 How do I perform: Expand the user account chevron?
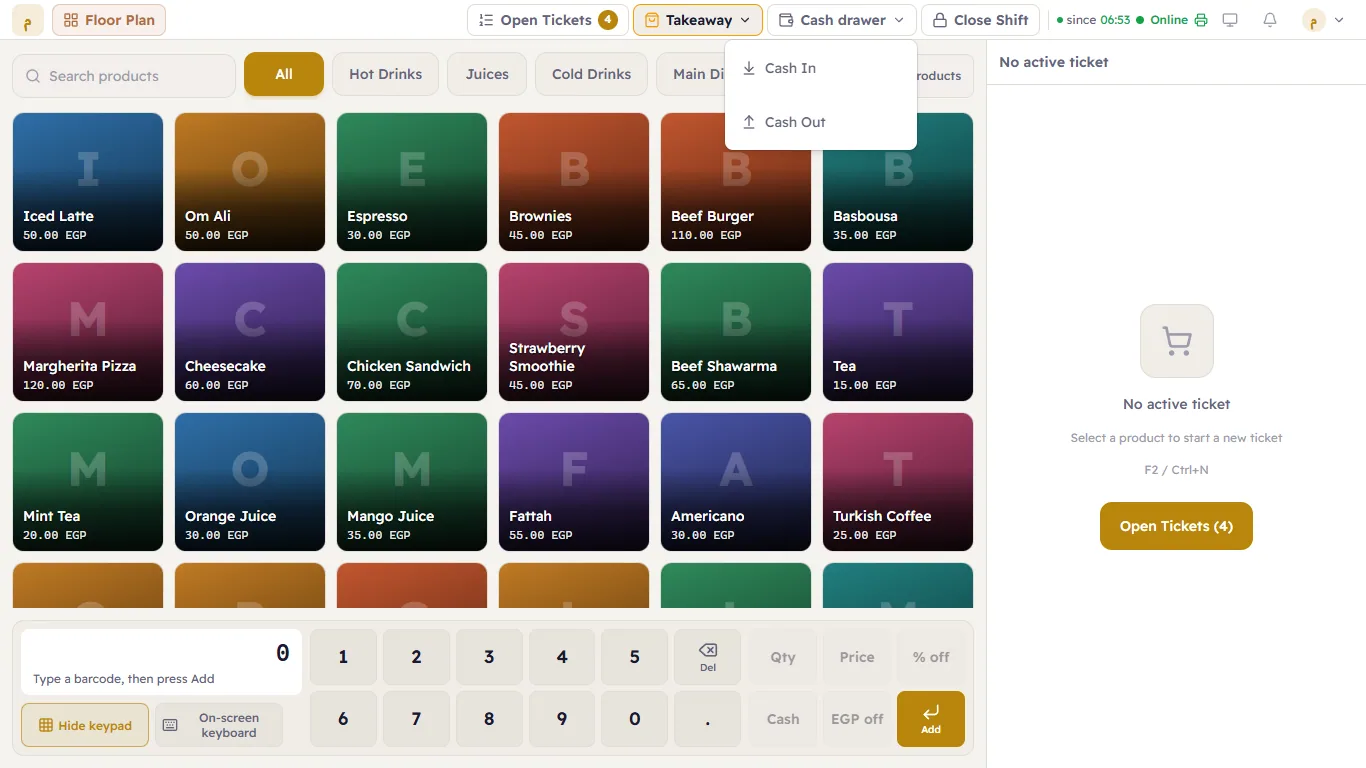tap(1339, 20)
